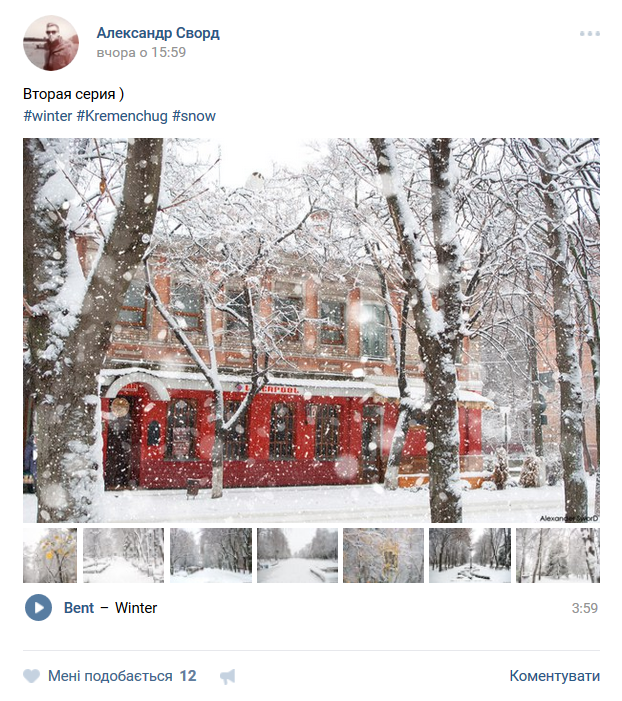Open sixth thumbnail of tree-lined path
The image size is (622, 701).
click(x=470, y=555)
